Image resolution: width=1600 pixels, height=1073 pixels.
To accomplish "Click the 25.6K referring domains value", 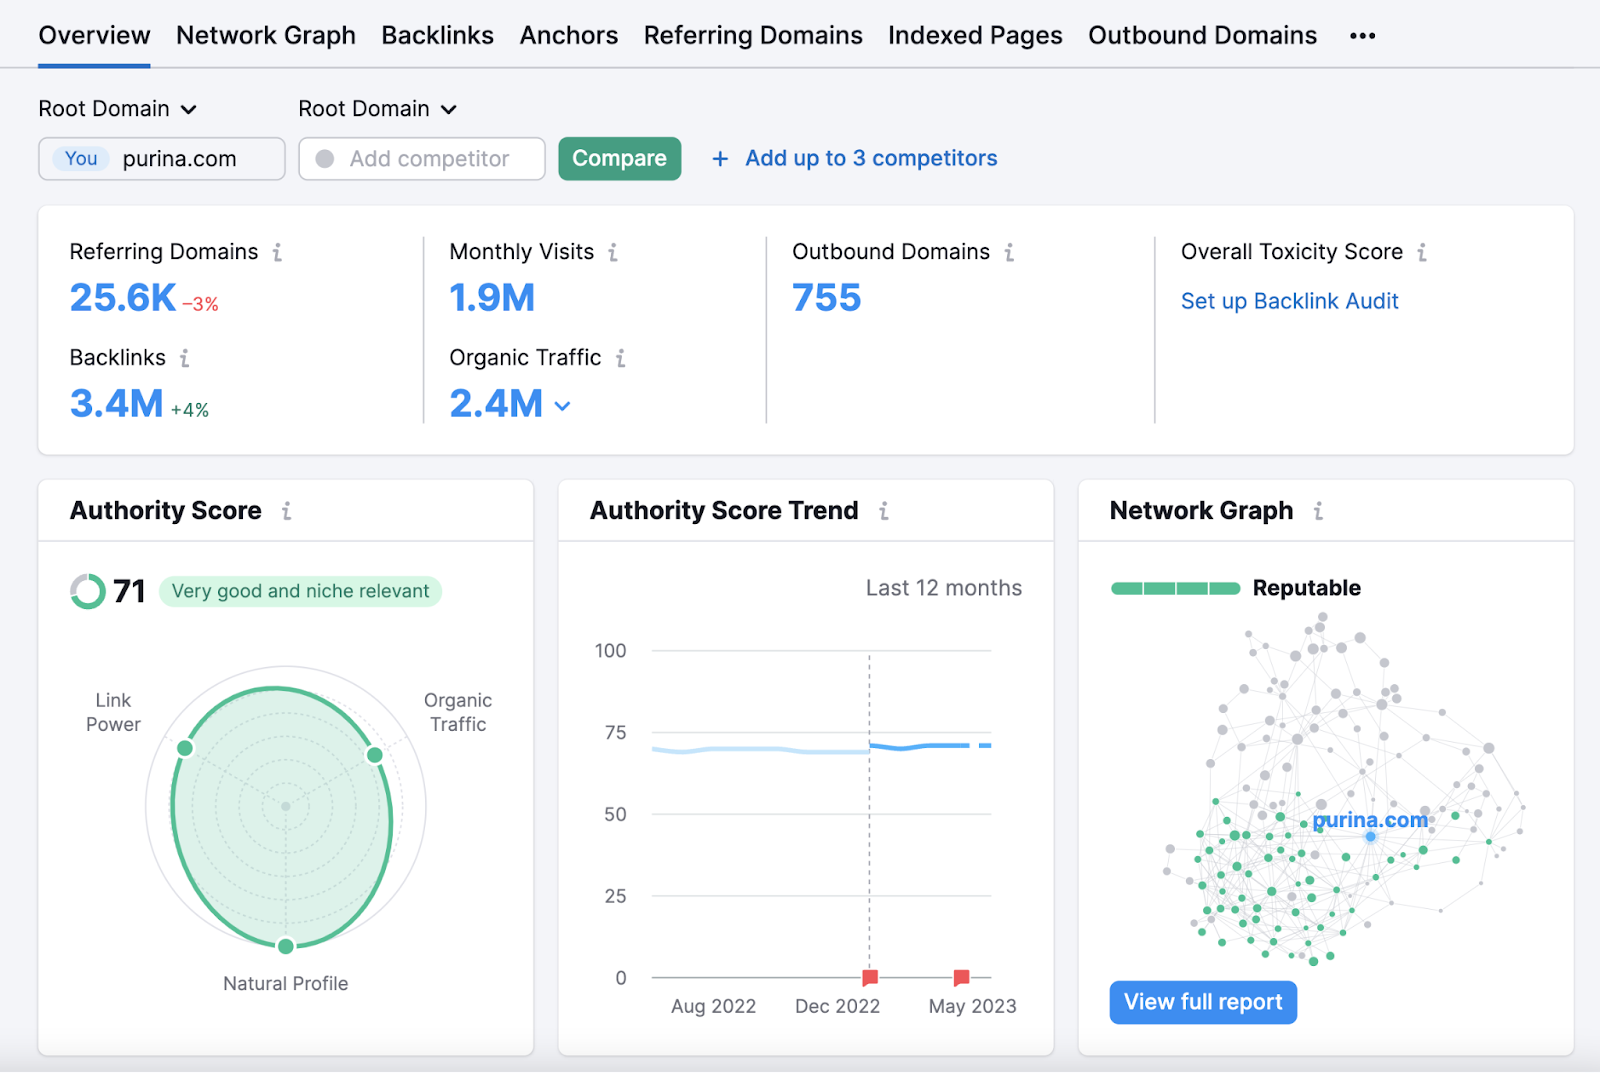I will click(x=123, y=298).
